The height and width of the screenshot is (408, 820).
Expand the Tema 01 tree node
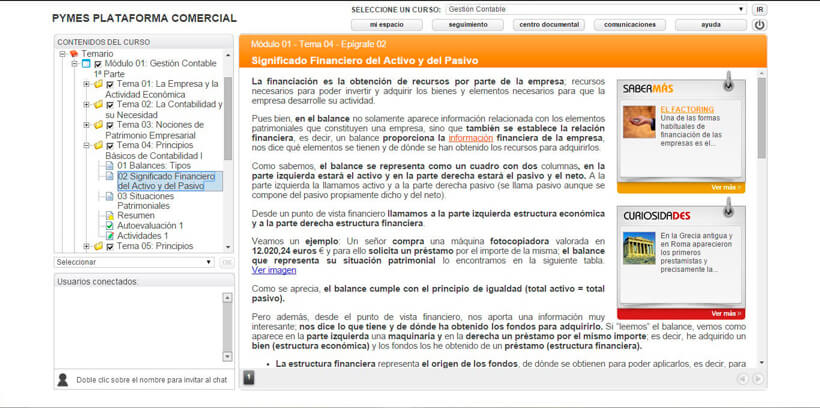click(x=86, y=84)
